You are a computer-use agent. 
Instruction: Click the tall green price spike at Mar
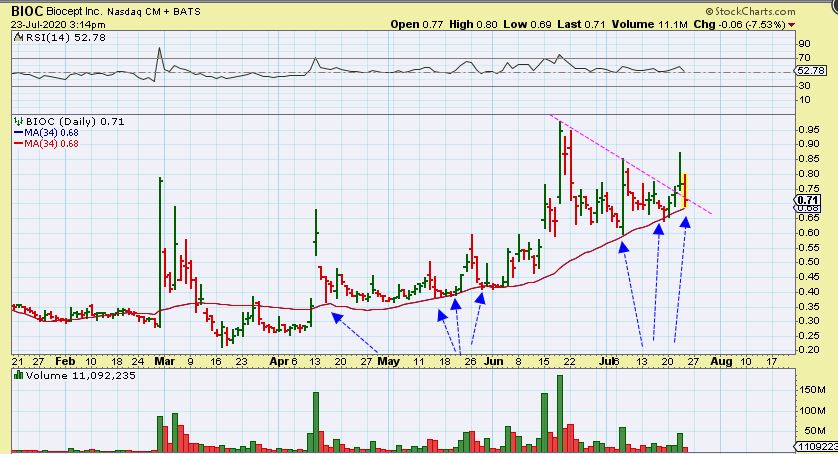(160, 251)
